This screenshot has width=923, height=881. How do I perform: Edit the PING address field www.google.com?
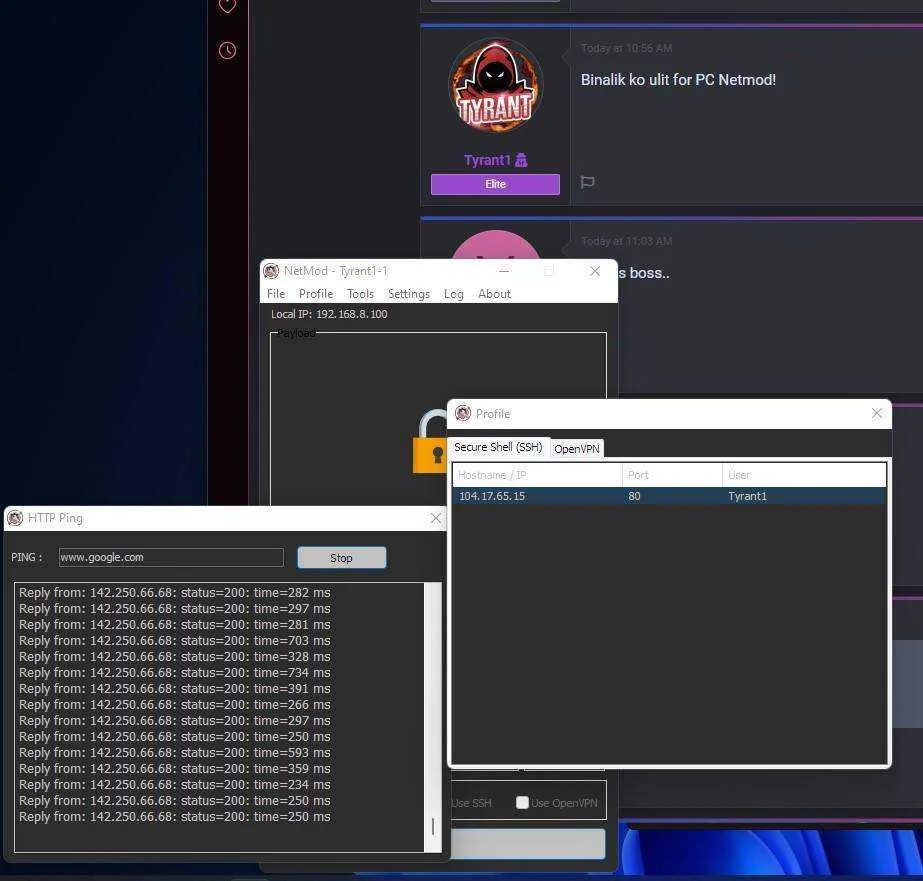click(x=171, y=557)
